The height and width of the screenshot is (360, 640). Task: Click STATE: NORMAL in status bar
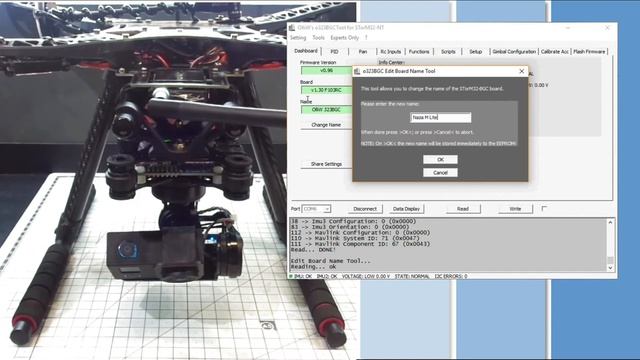412,276
